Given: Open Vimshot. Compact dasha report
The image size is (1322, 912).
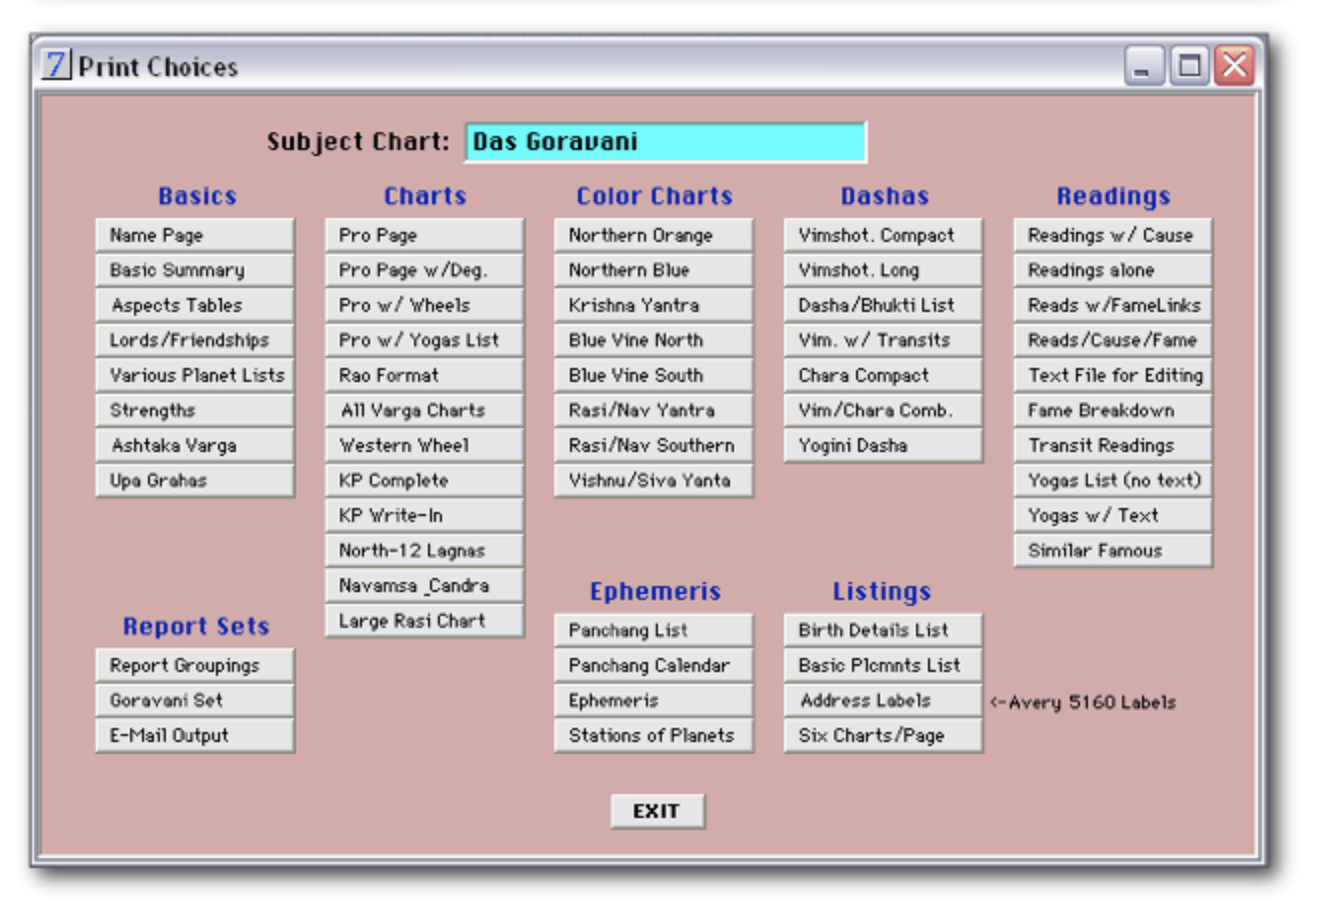Looking at the screenshot, I should (883, 235).
